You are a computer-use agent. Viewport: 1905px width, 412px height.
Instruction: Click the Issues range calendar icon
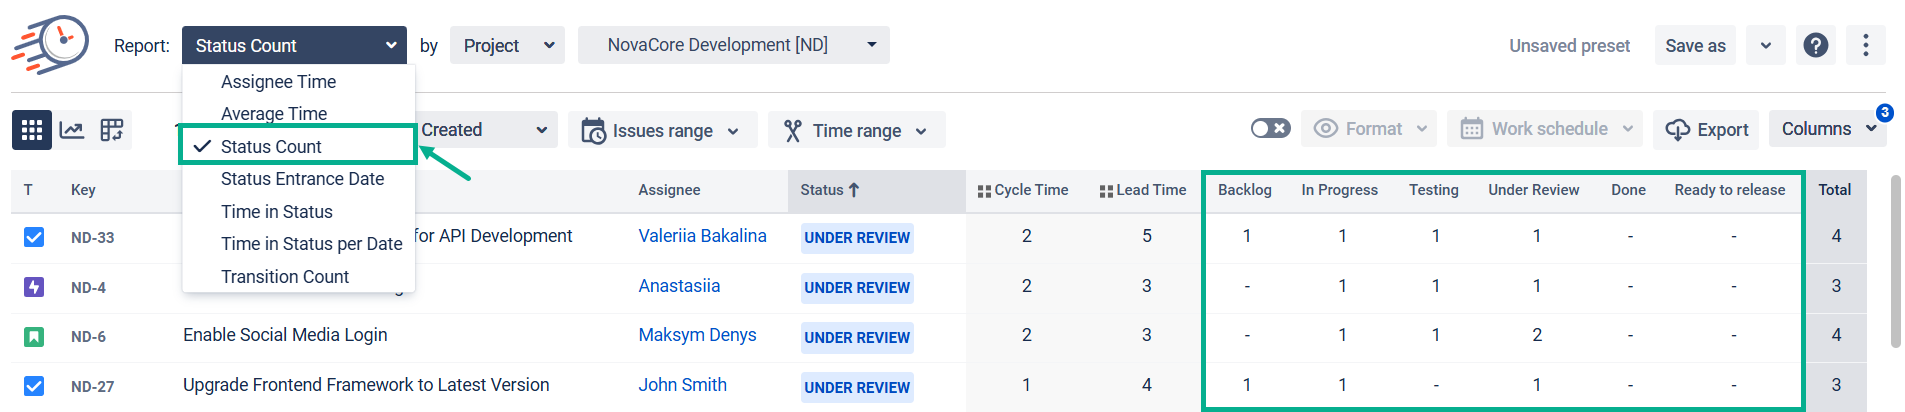[x=593, y=131]
